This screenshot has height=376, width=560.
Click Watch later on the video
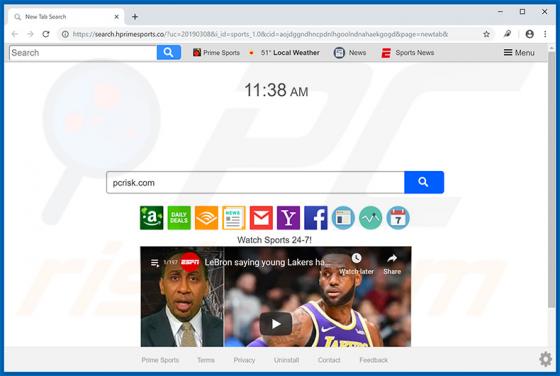tap(356, 264)
